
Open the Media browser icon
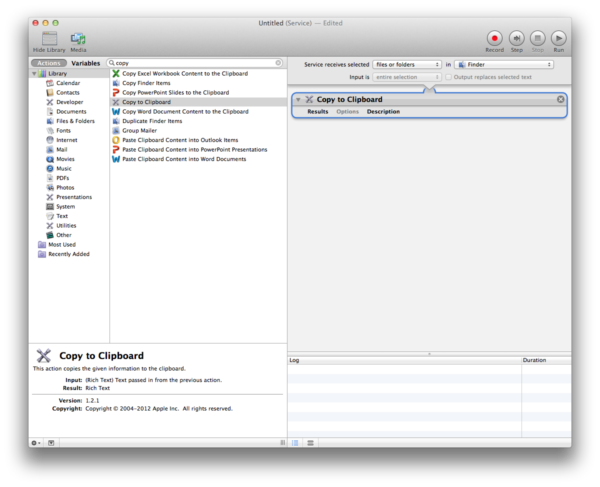78,39
